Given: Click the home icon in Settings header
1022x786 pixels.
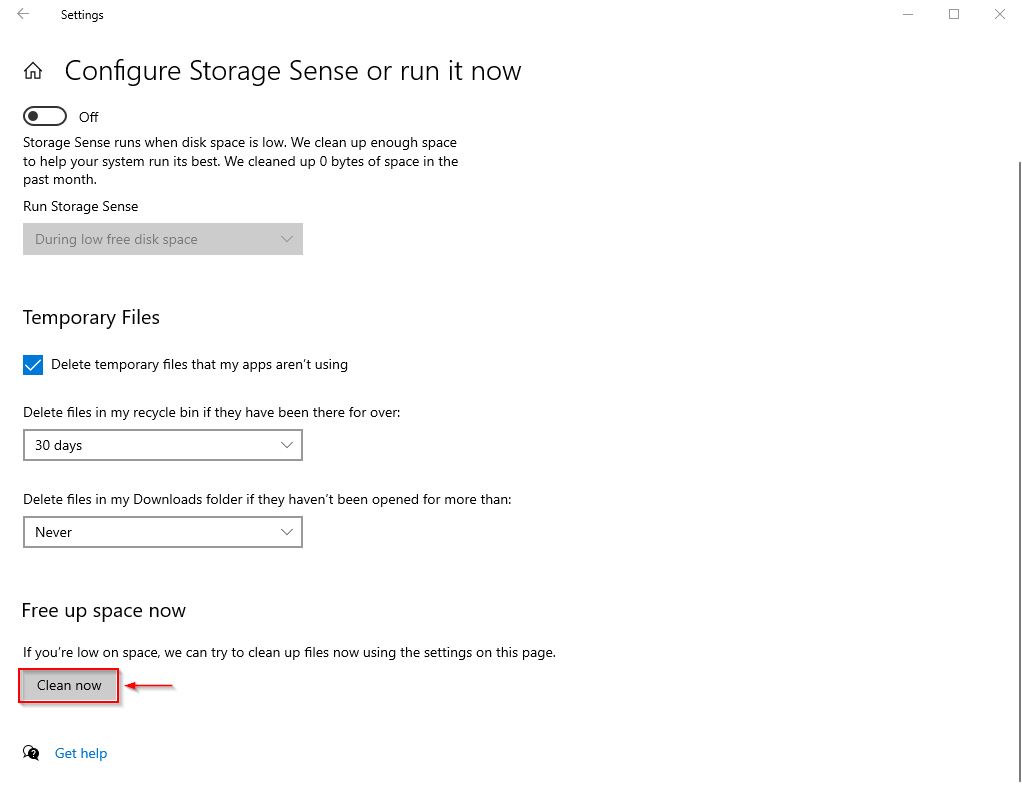Looking at the screenshot, I should [33, 70].
